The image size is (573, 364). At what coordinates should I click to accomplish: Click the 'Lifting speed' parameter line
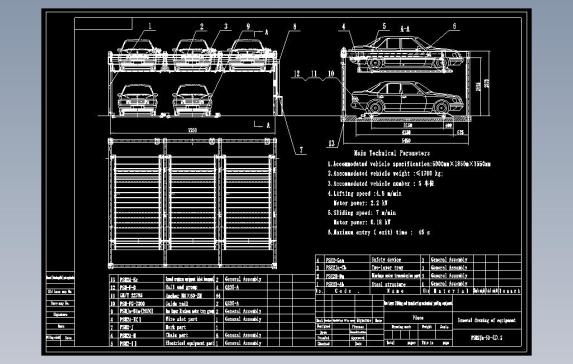click(365, 193)
